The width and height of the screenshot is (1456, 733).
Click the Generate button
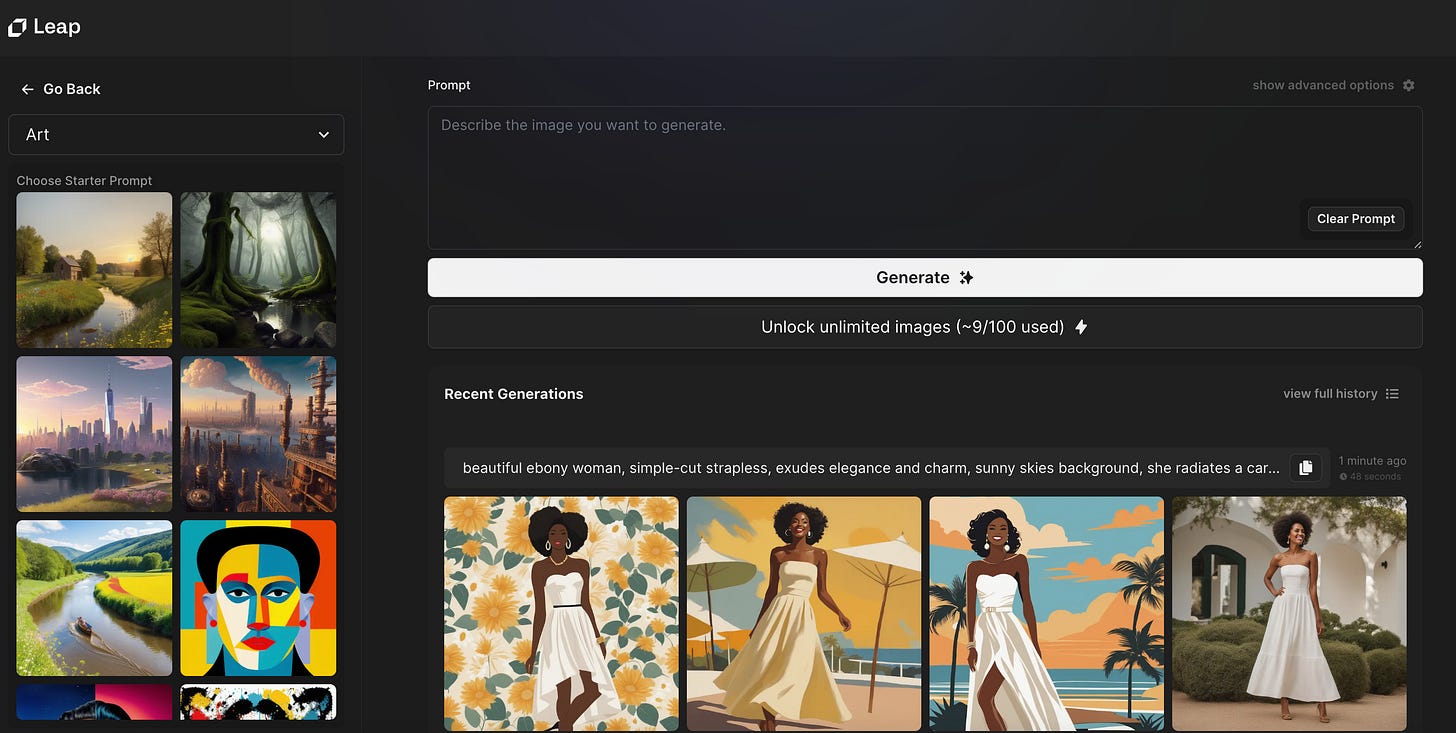pyautogui.click(x=925, y=278)
